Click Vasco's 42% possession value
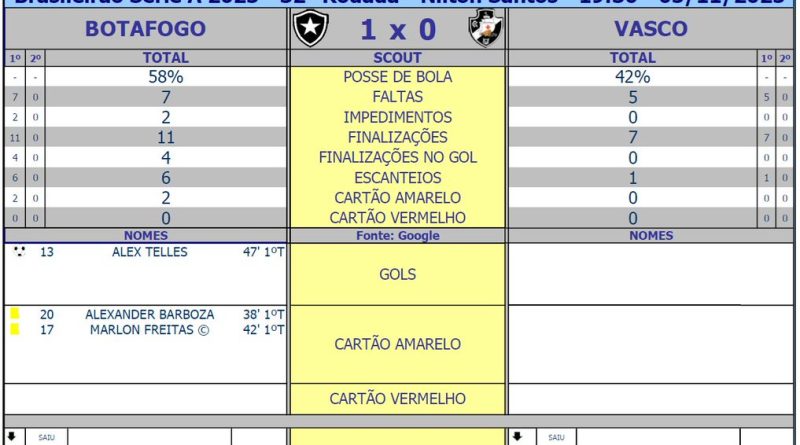Viewport: 800px width, 445px height. point(633,77)
